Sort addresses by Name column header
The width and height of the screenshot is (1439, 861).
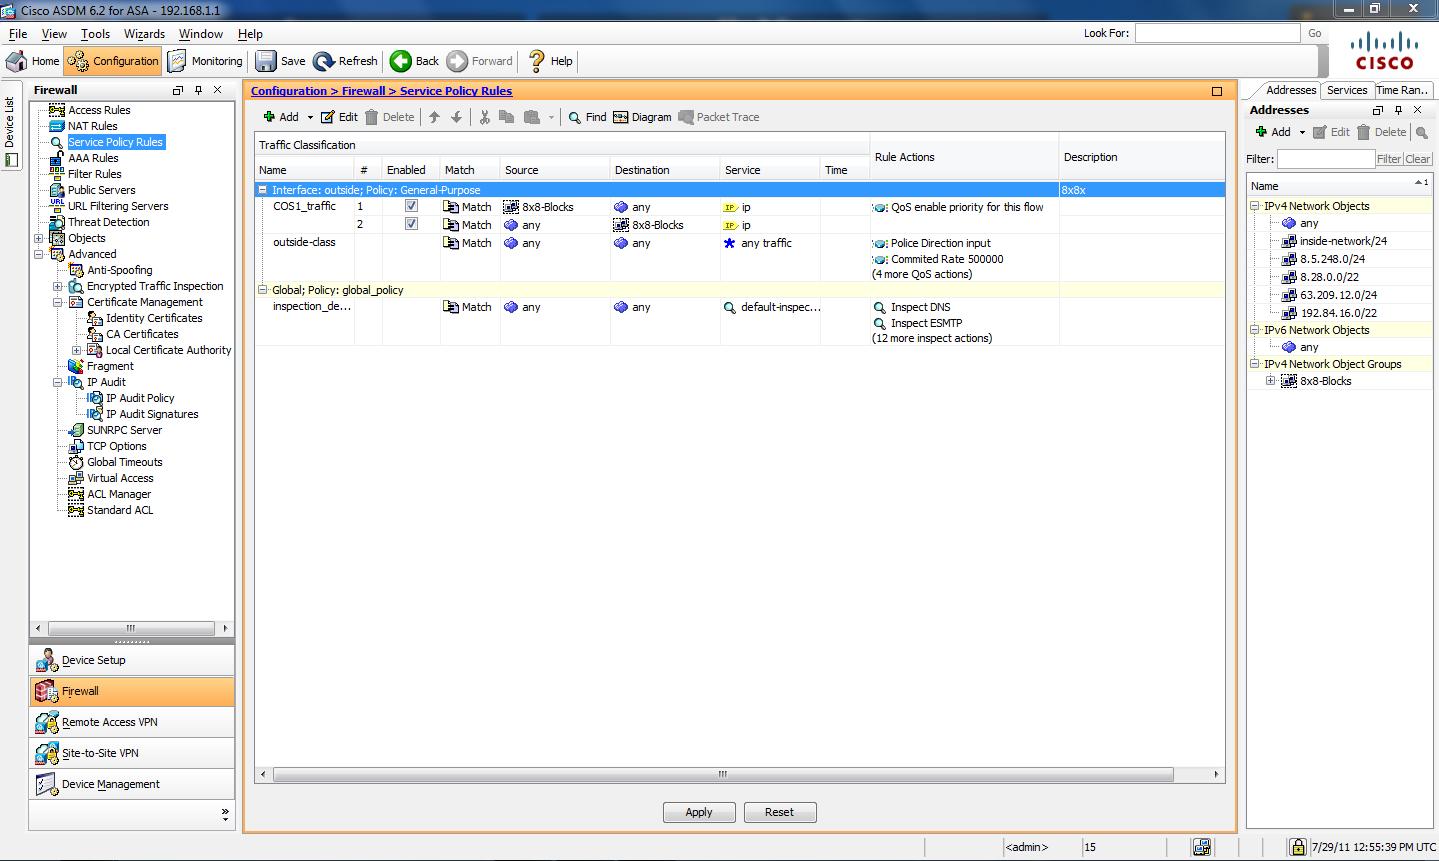point(1339,186)
